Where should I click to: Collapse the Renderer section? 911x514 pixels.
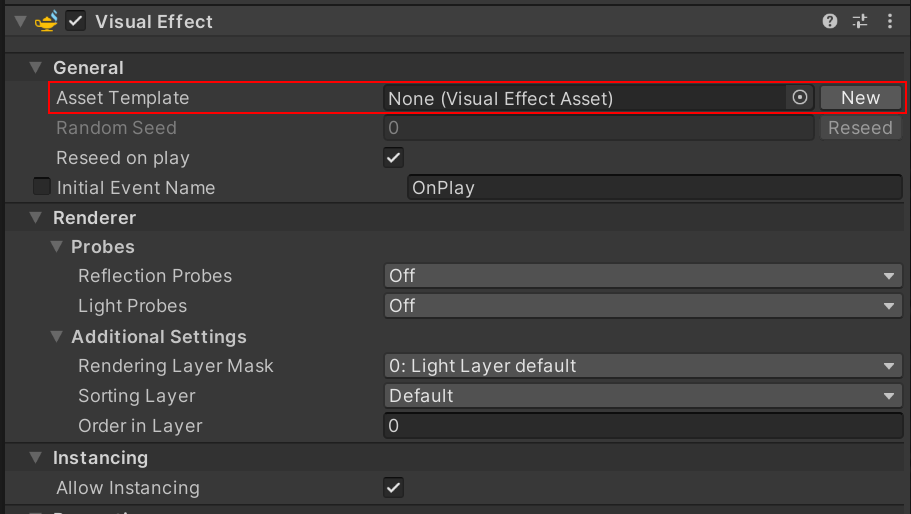tap(37, 217)
